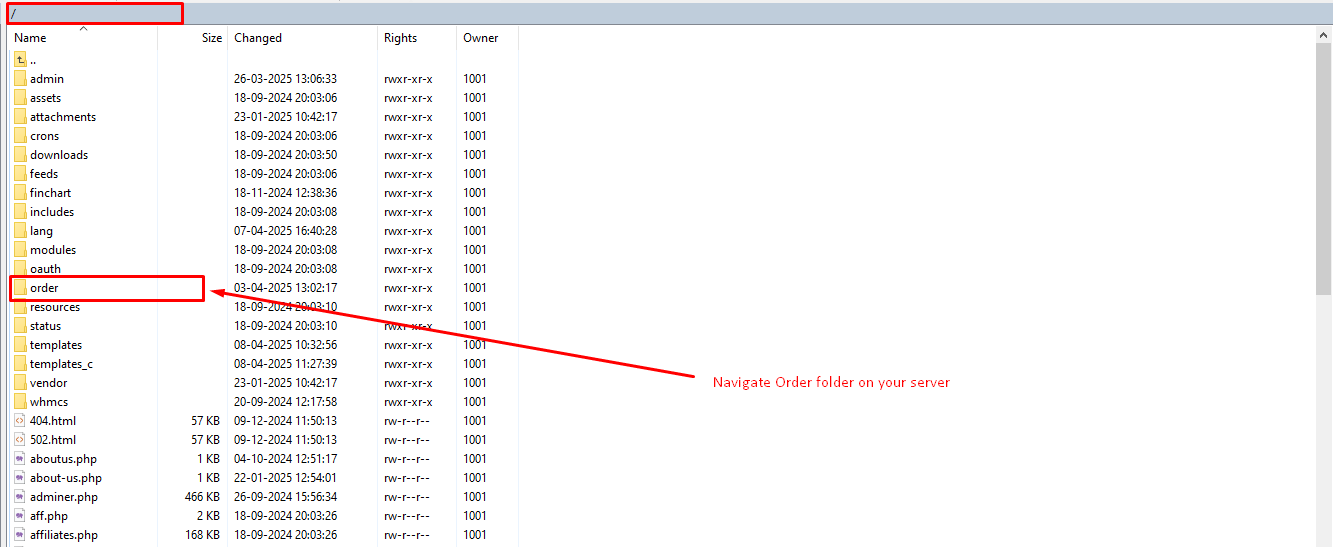Viewport: 1333px width, 547px height.
Task: Select the aboutus.php file name
Action: (x=63, y=459)
